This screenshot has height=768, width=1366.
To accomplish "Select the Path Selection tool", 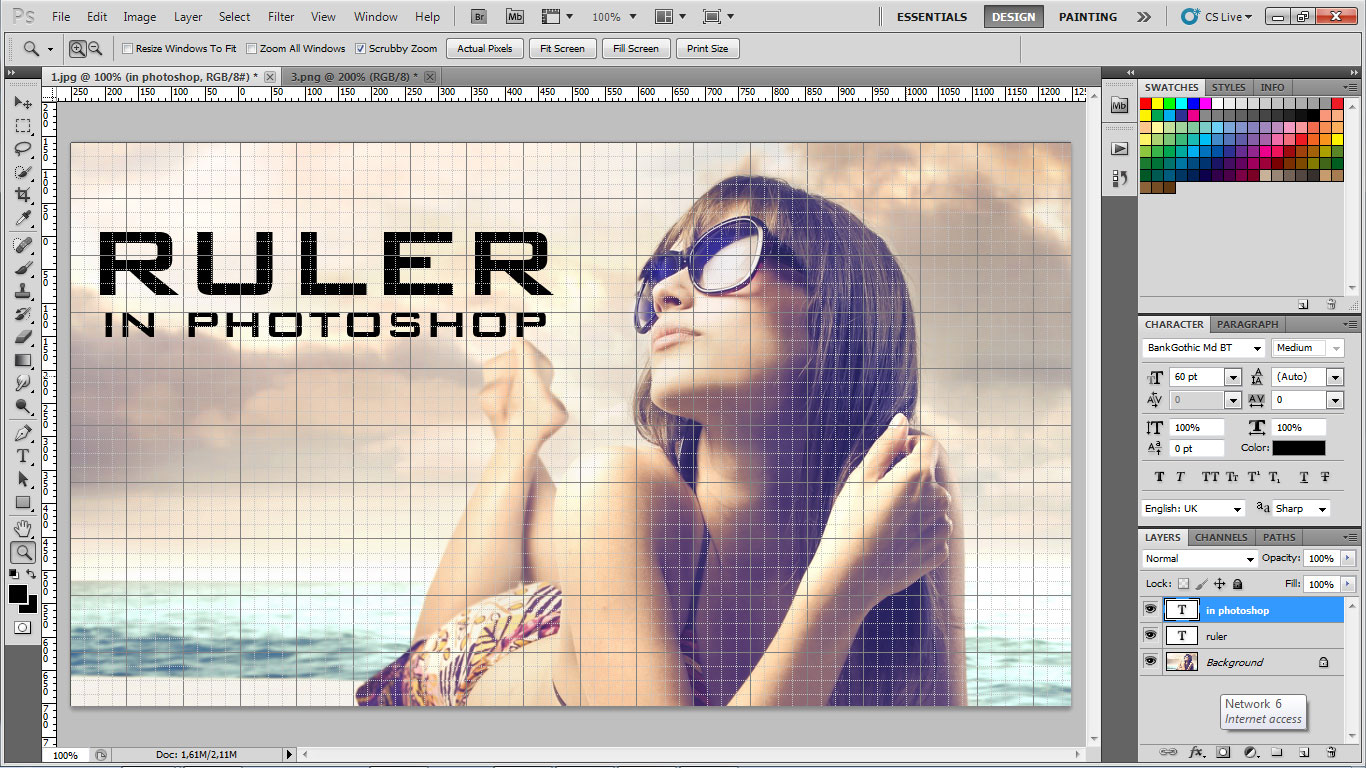I will point(22,479).
